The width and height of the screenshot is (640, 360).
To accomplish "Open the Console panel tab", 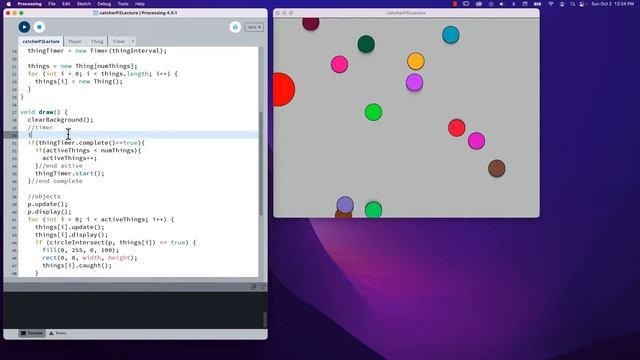I will (x=32, y=333).
